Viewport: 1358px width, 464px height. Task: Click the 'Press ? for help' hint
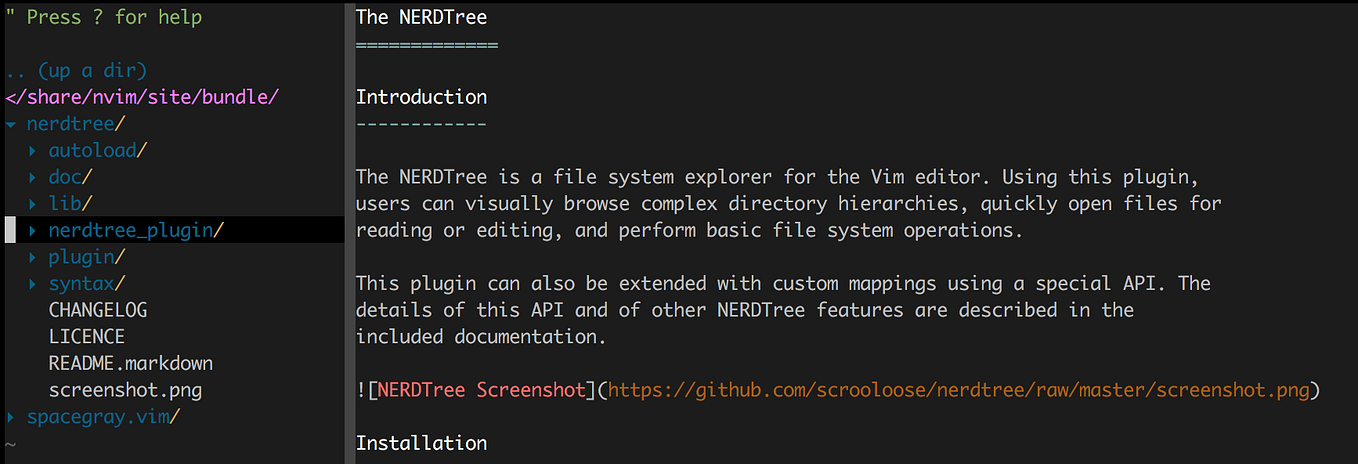coord(103,18)
